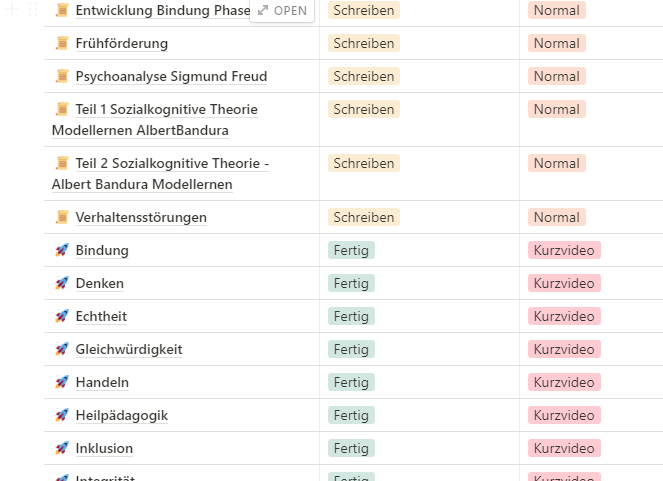
Task: Click the rocket icon beside Gleichwürdigkeit
Action: pos(62,349)
